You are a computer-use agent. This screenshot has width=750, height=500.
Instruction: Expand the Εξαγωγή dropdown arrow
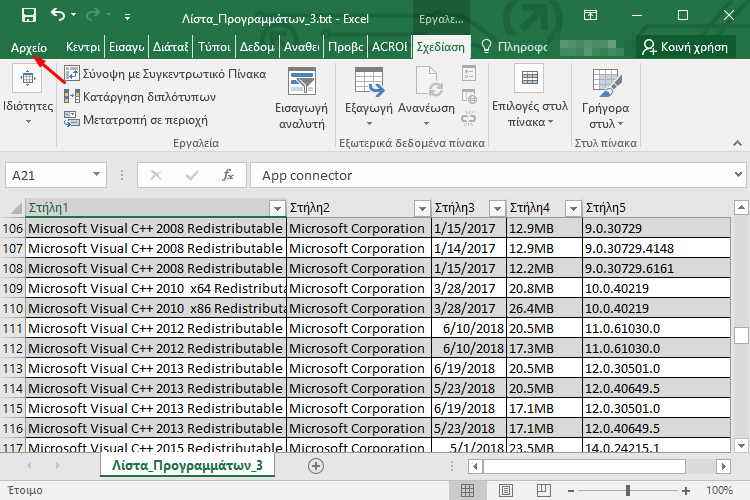coord(369,123)
